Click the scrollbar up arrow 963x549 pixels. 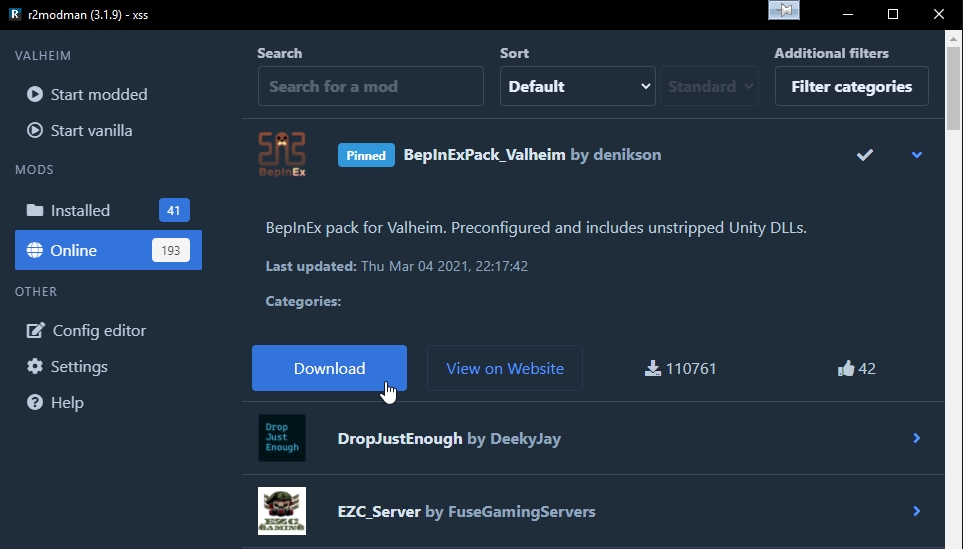point(953,38)
